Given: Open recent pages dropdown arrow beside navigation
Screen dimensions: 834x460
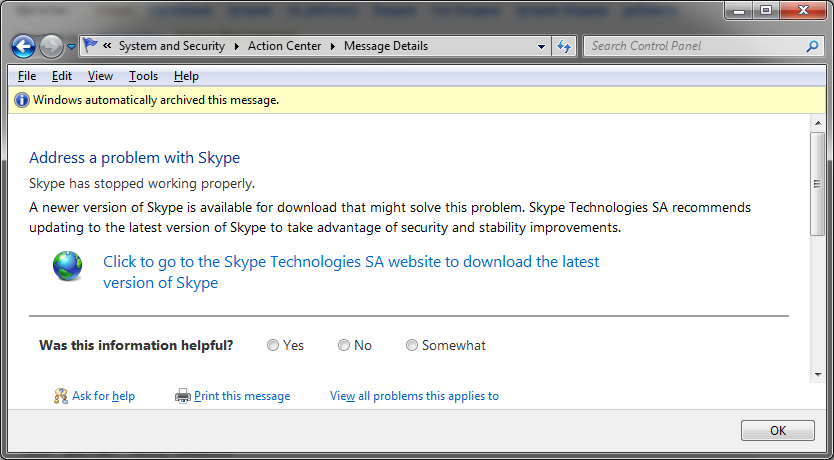Looking at the screenshot, I should (x=72, y=47).
